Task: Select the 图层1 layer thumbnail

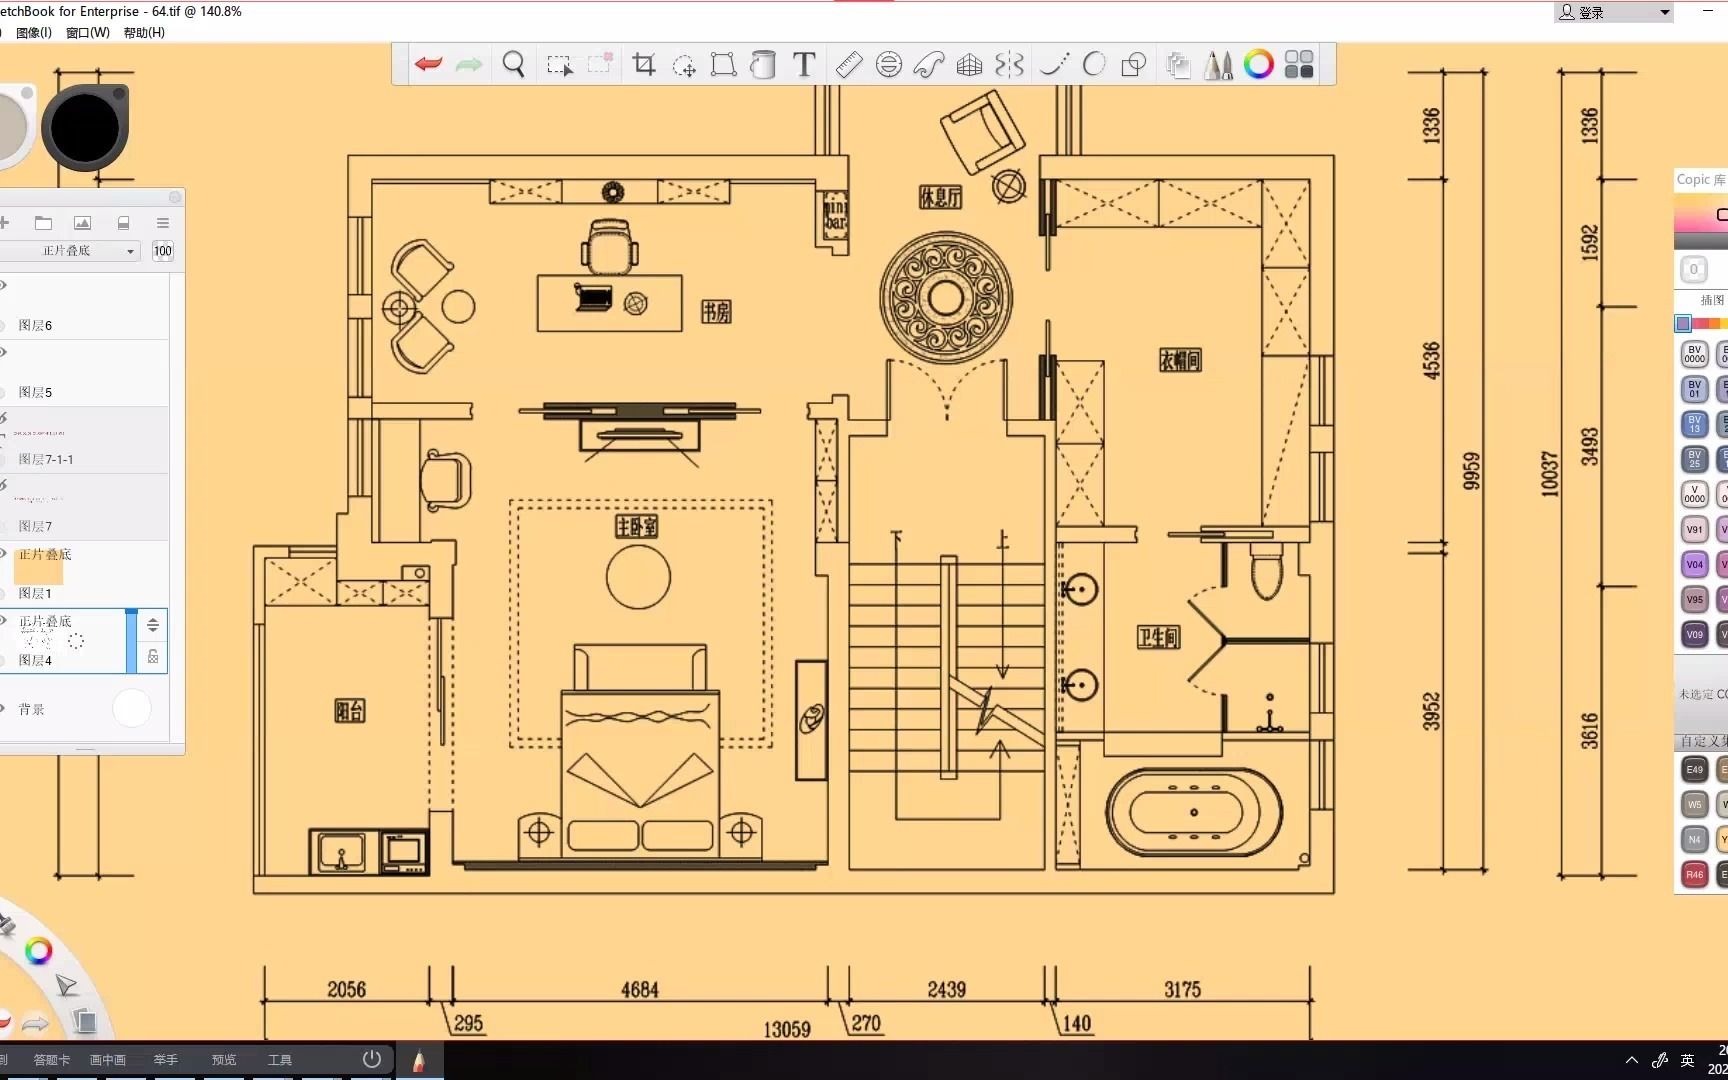Action: coord(39,568)
